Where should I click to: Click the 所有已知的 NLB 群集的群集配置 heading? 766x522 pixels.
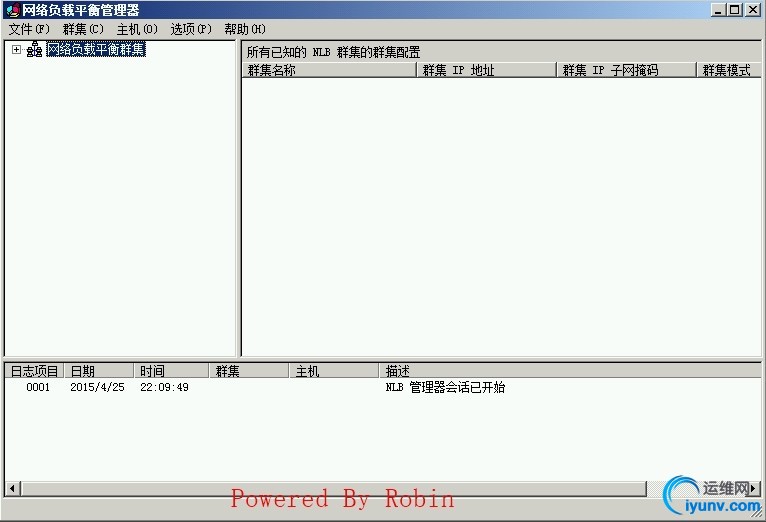pyautogui.click(x=333, y=52)
